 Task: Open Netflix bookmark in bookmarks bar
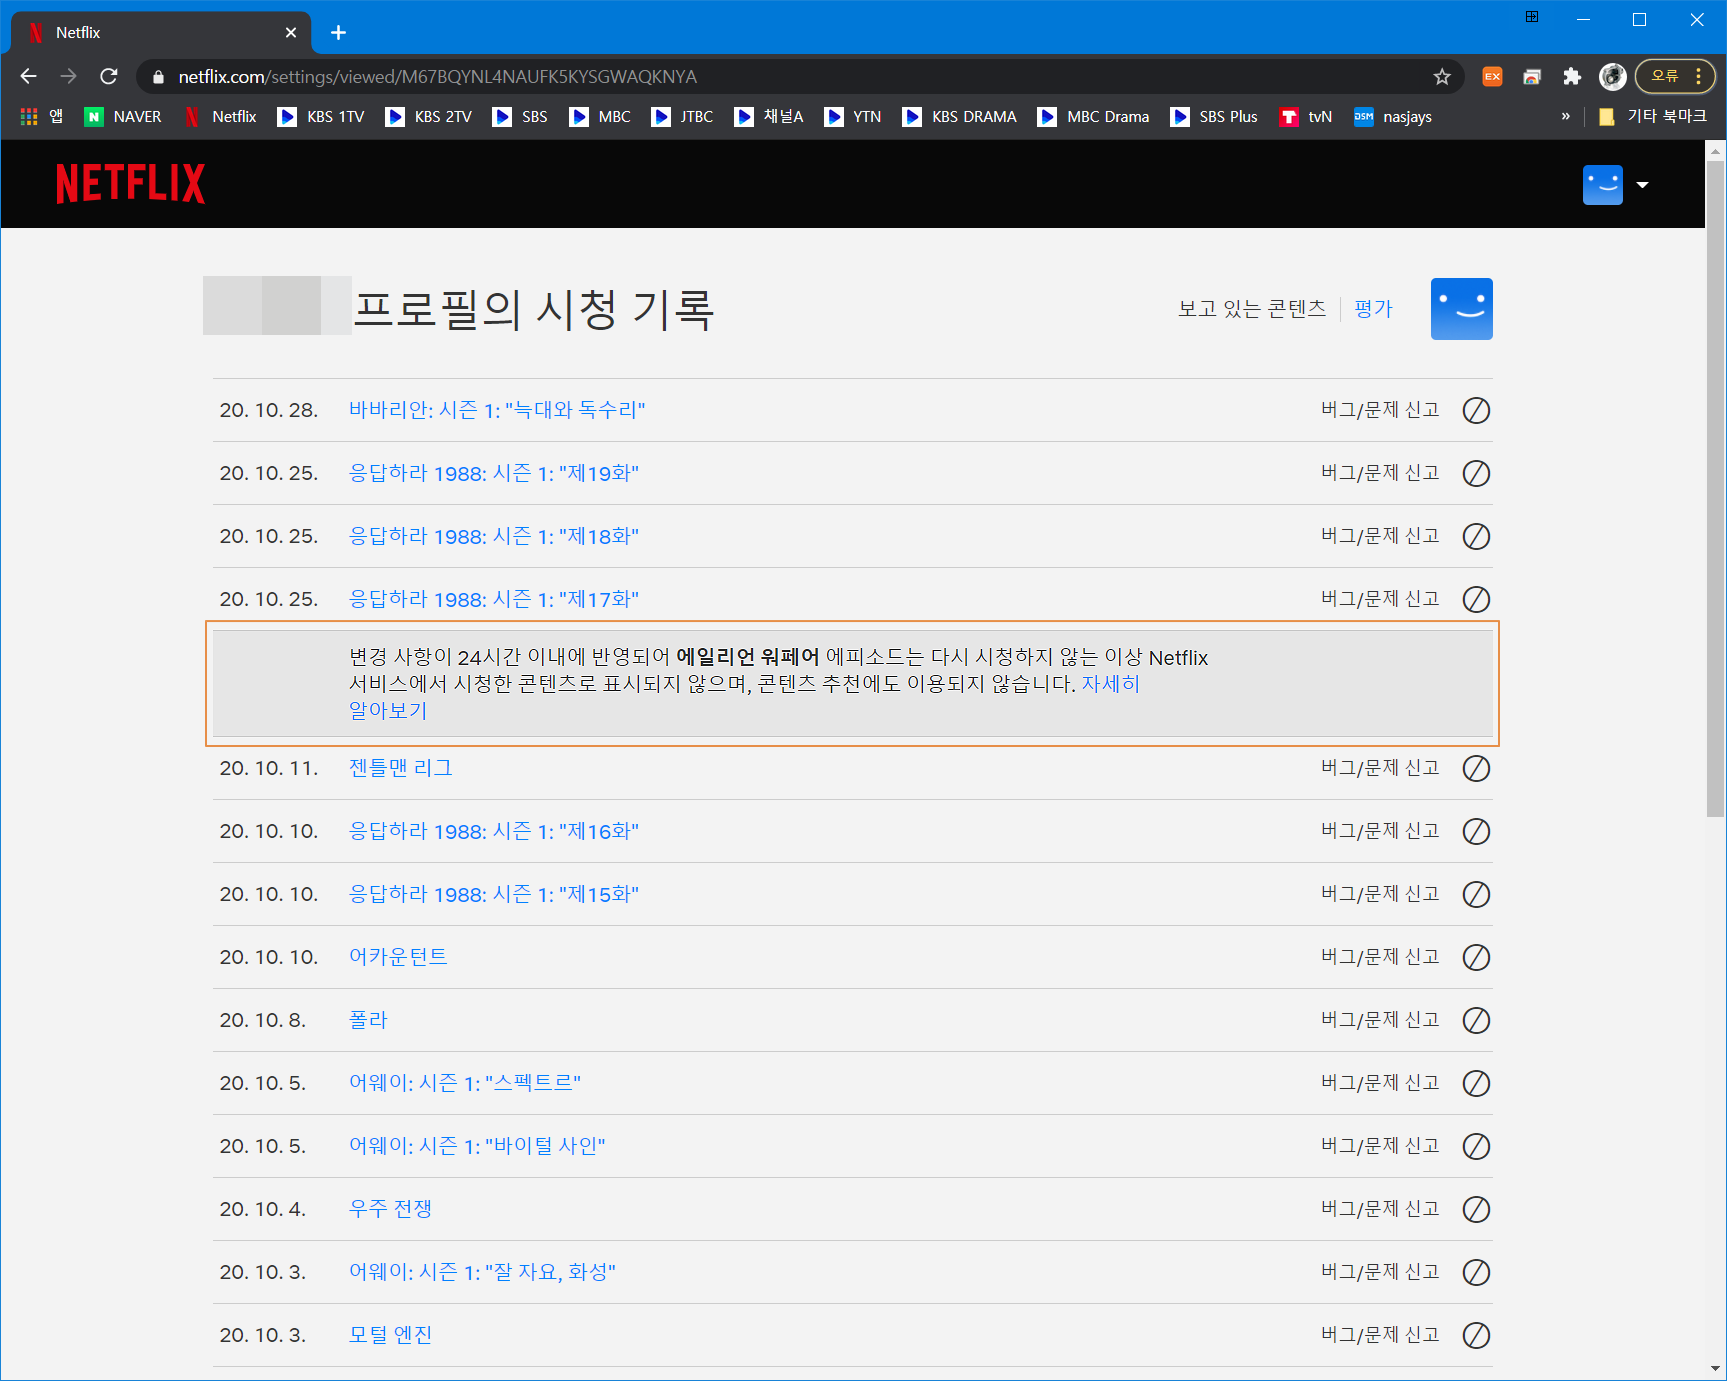(x=221, y=117)
